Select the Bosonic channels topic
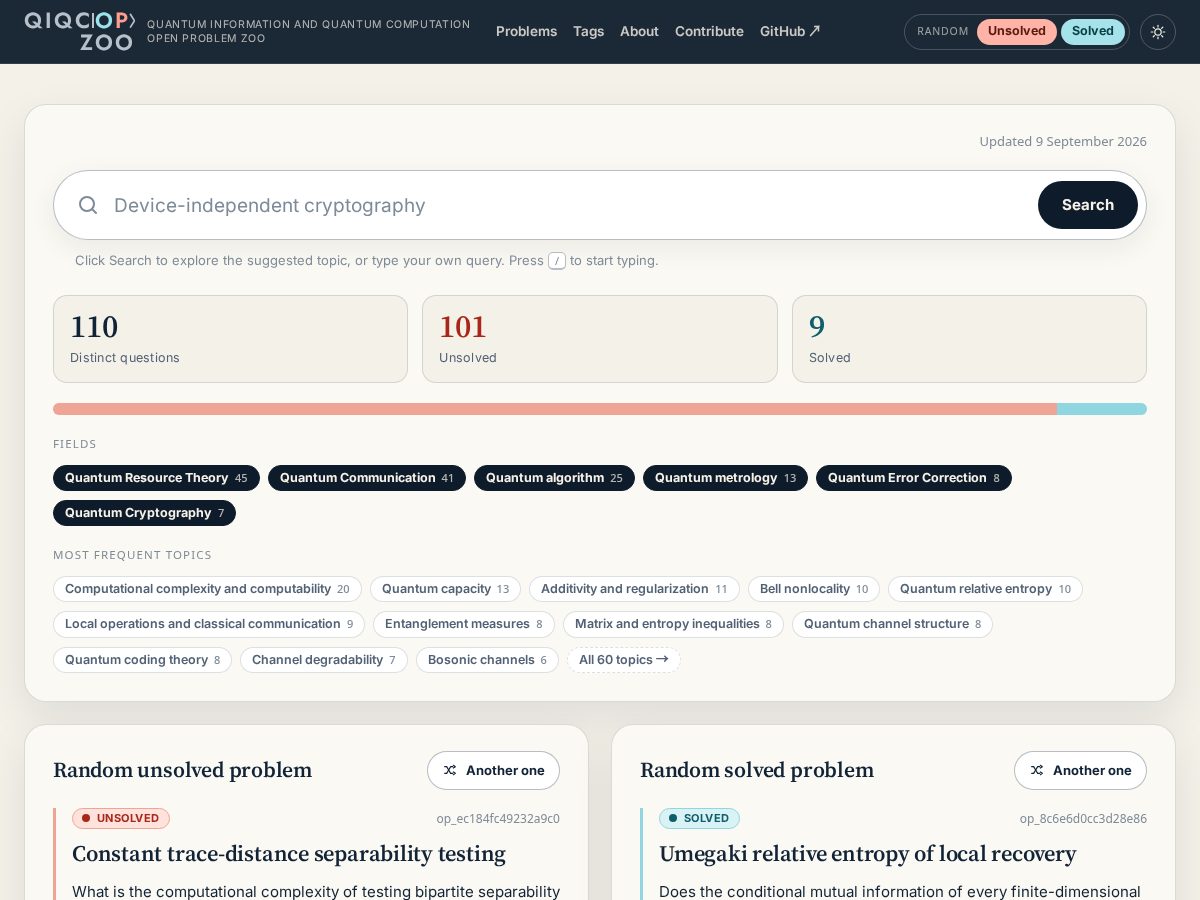 pyautogui.click(x=487, y=660)
